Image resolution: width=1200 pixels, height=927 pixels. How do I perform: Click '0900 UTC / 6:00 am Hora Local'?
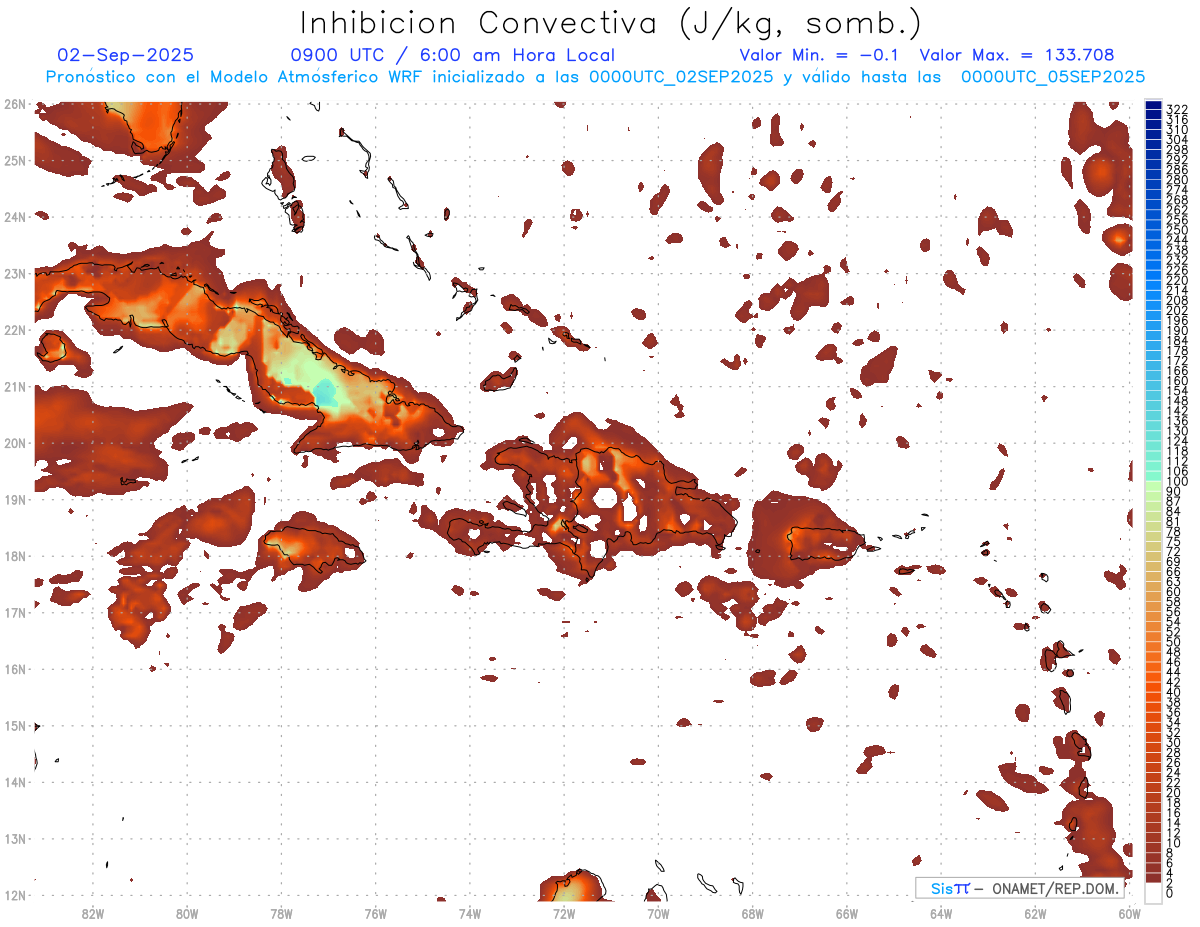click(453, 55)
